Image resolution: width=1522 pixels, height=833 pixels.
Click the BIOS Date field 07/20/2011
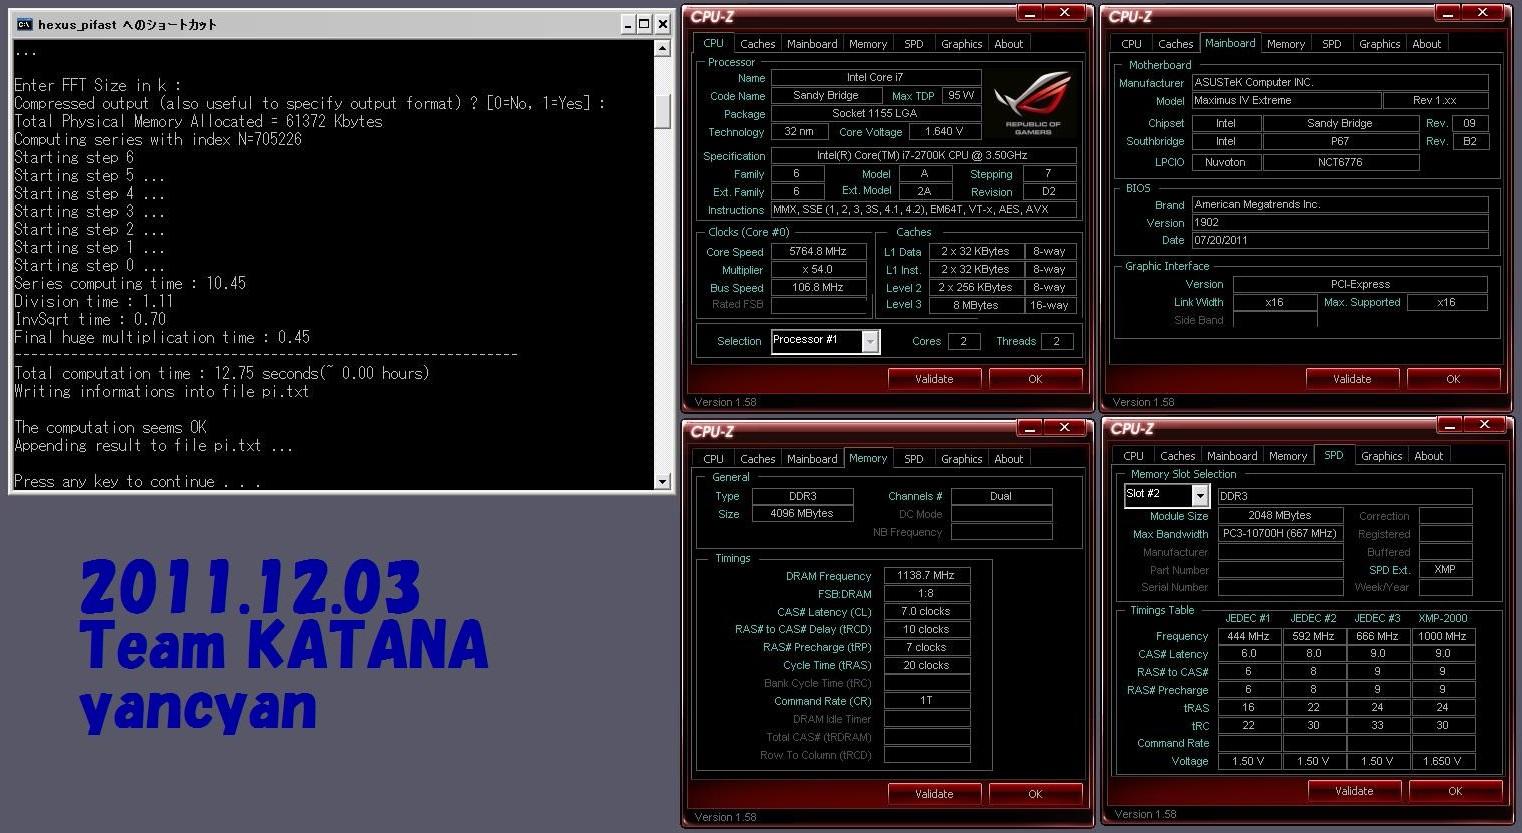(1339, 241)
